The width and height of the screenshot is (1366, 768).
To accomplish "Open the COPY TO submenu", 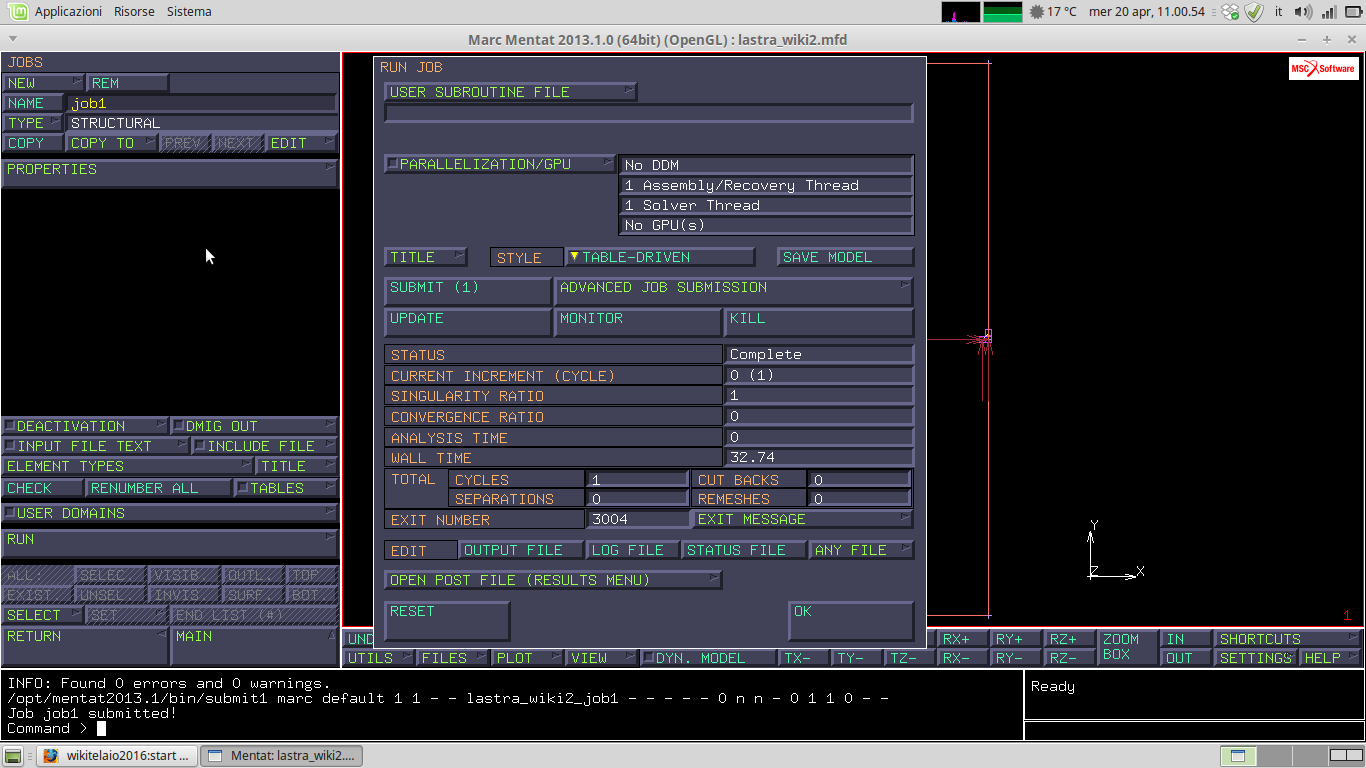I will click(x=111, y=143).
